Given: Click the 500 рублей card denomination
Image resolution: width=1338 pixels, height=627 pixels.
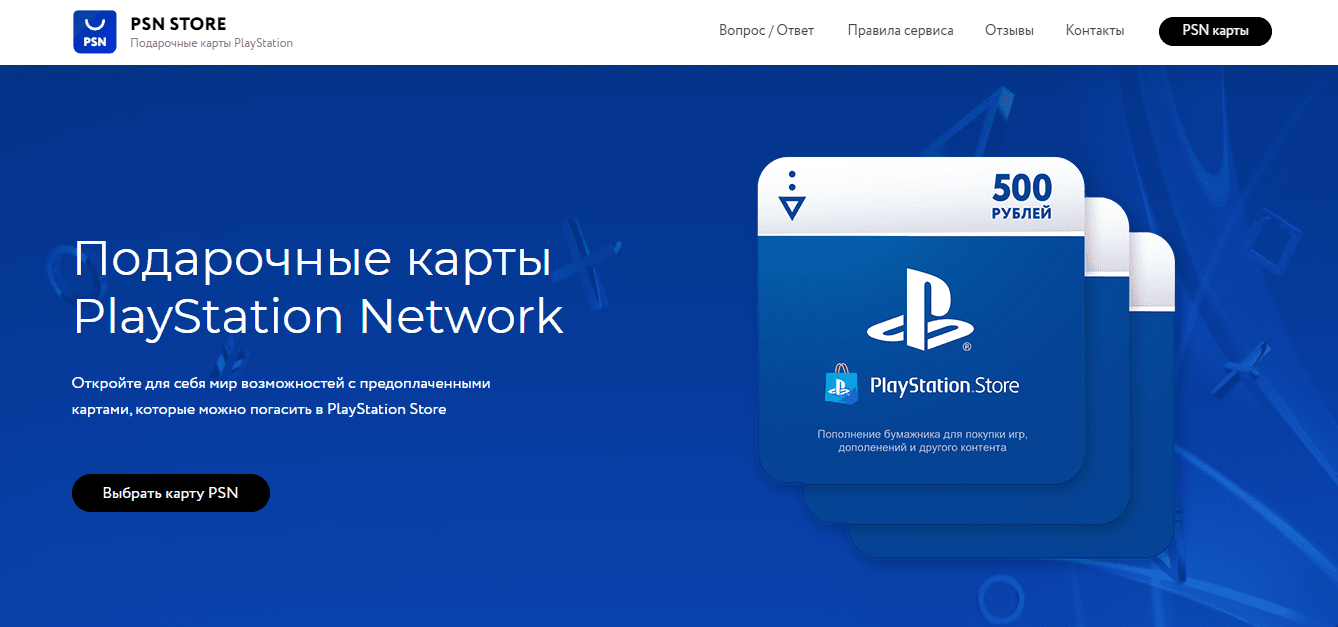Looking at the screenshot, I should (x=1021, y=196).
